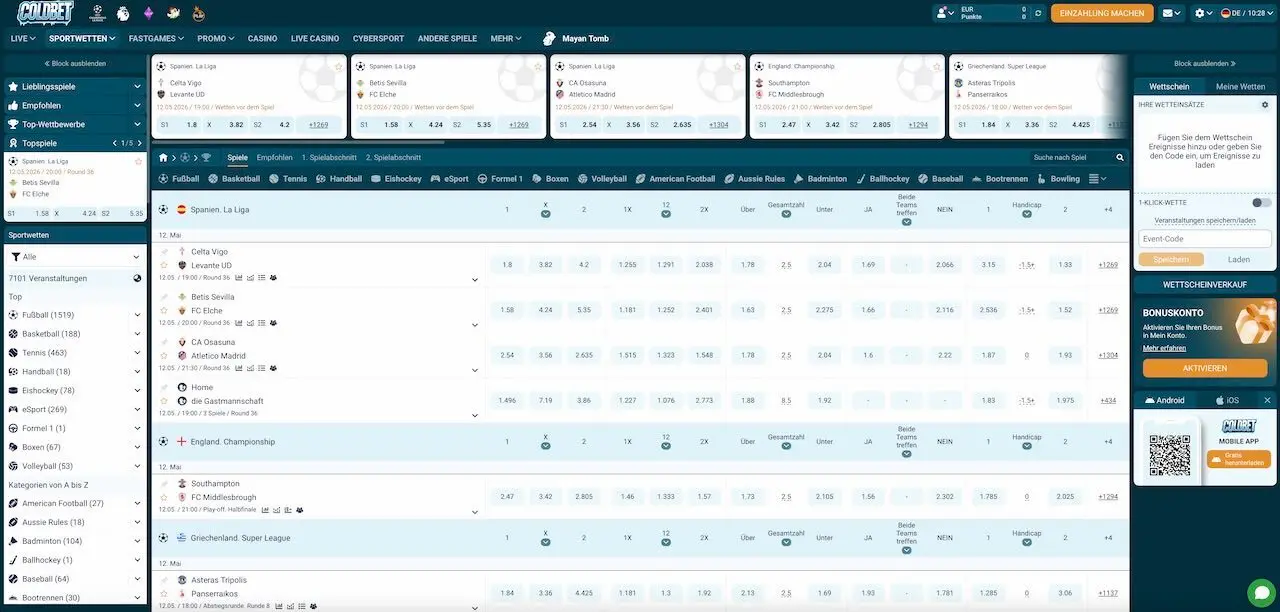Go to LIVE CASINO
The image size is (1280, 612).
(315, 39)
